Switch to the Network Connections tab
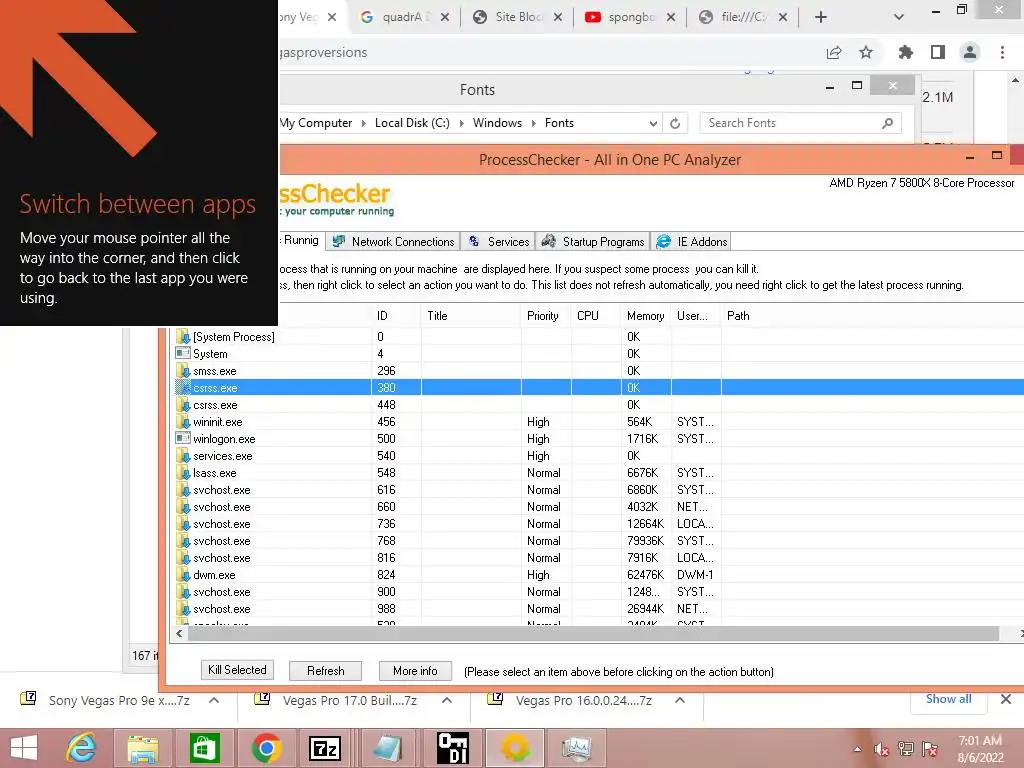Image resolution: width=1024 pixels, height=768 pixels. (x=393, y=242)
